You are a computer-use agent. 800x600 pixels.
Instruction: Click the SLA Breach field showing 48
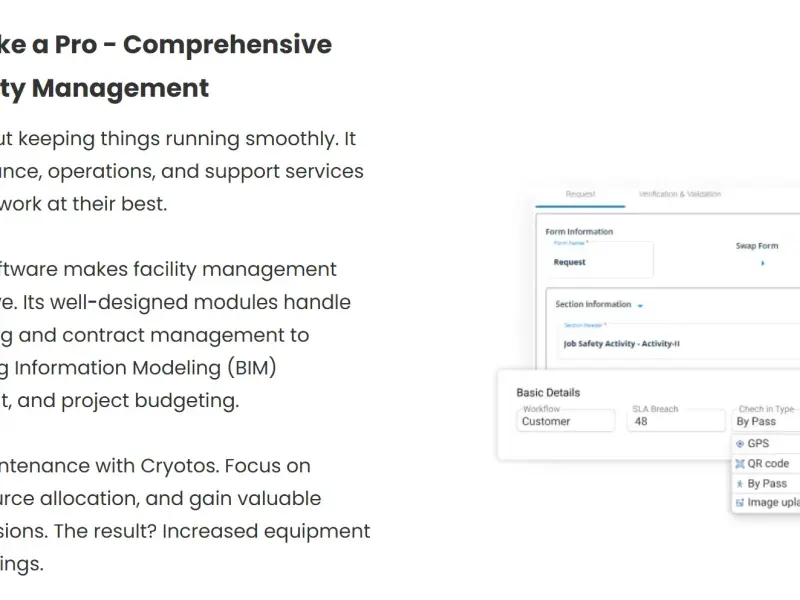pyautogui.click(x=676, y=421)
